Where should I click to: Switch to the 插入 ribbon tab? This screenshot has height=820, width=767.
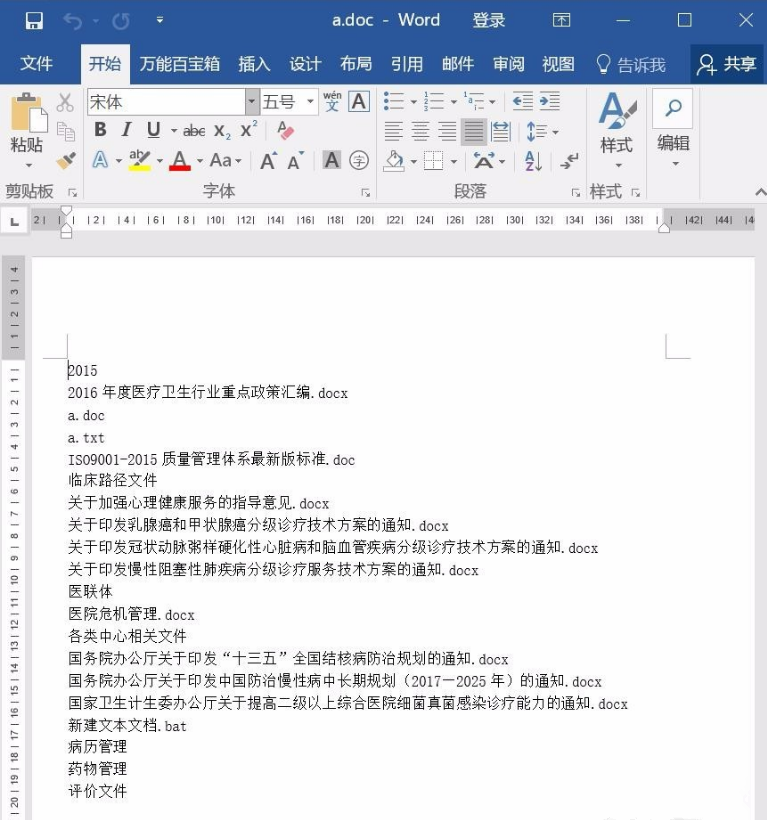tap(254, 64)
